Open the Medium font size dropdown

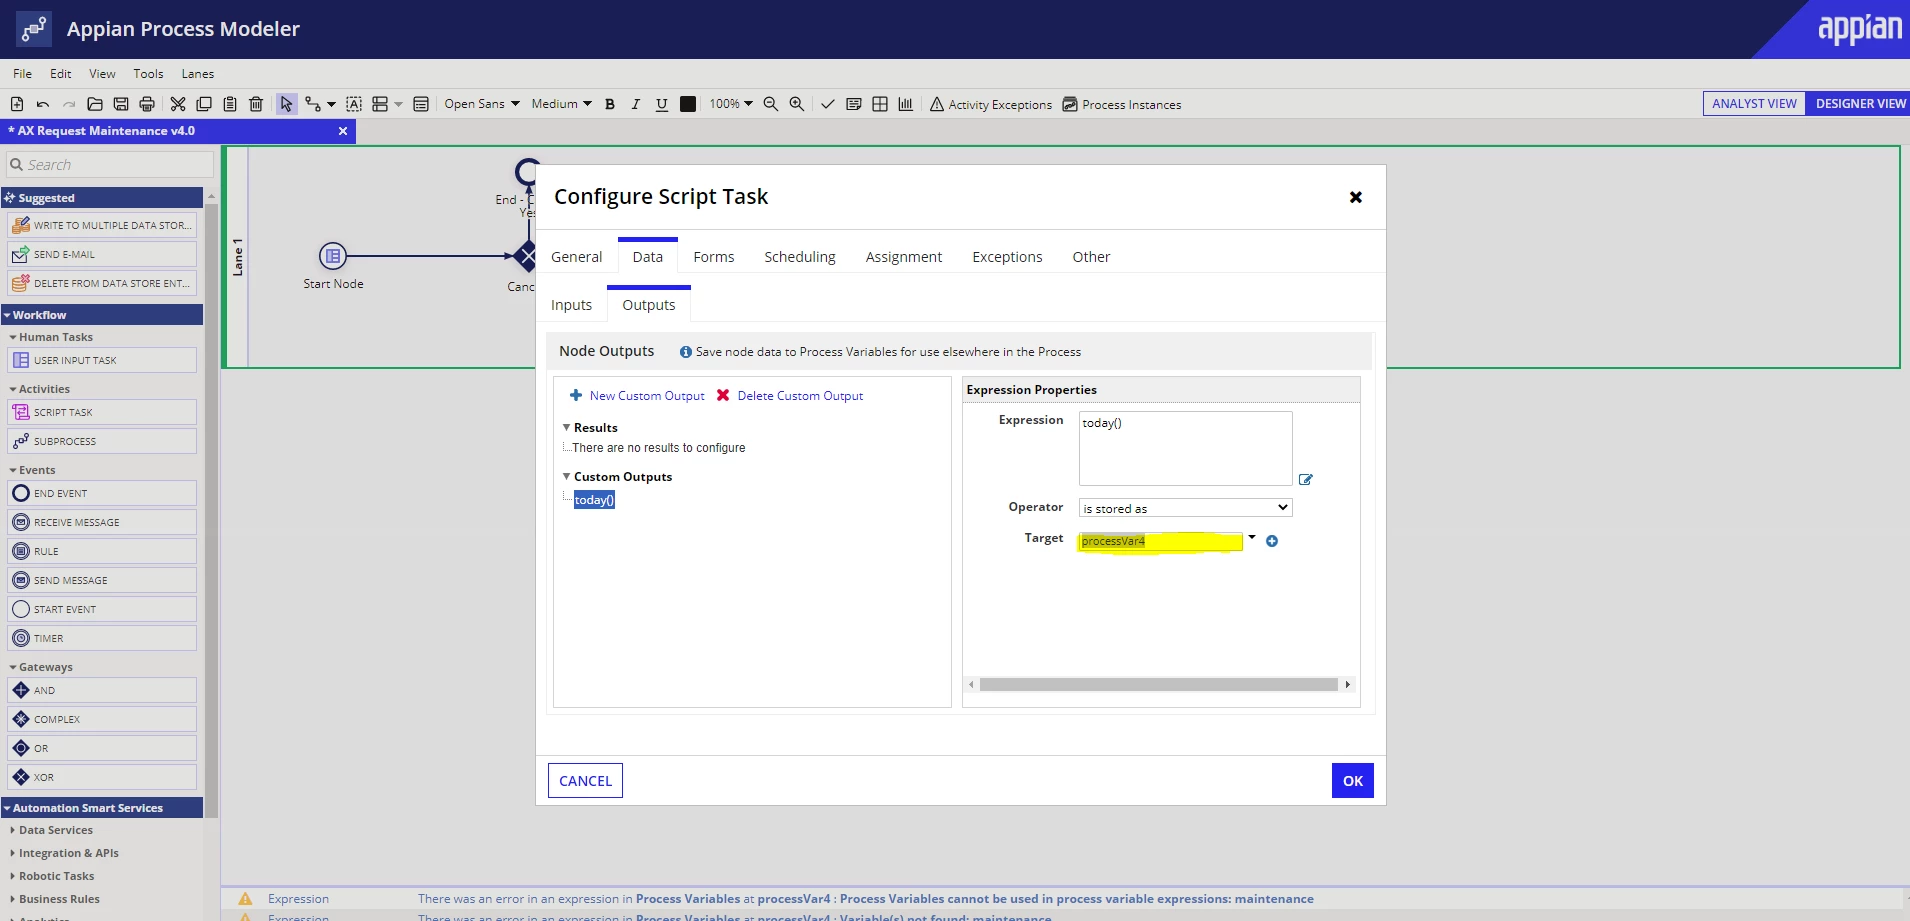click(x=562, y=104)
